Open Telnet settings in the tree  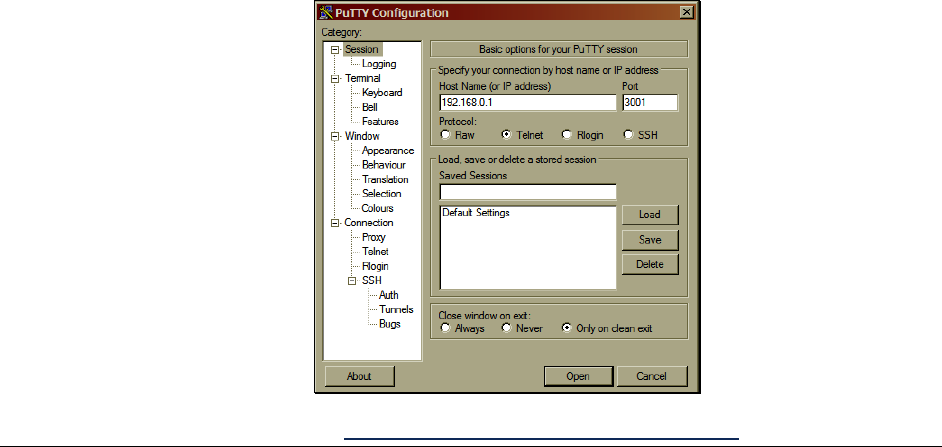(x=375, y=251)
